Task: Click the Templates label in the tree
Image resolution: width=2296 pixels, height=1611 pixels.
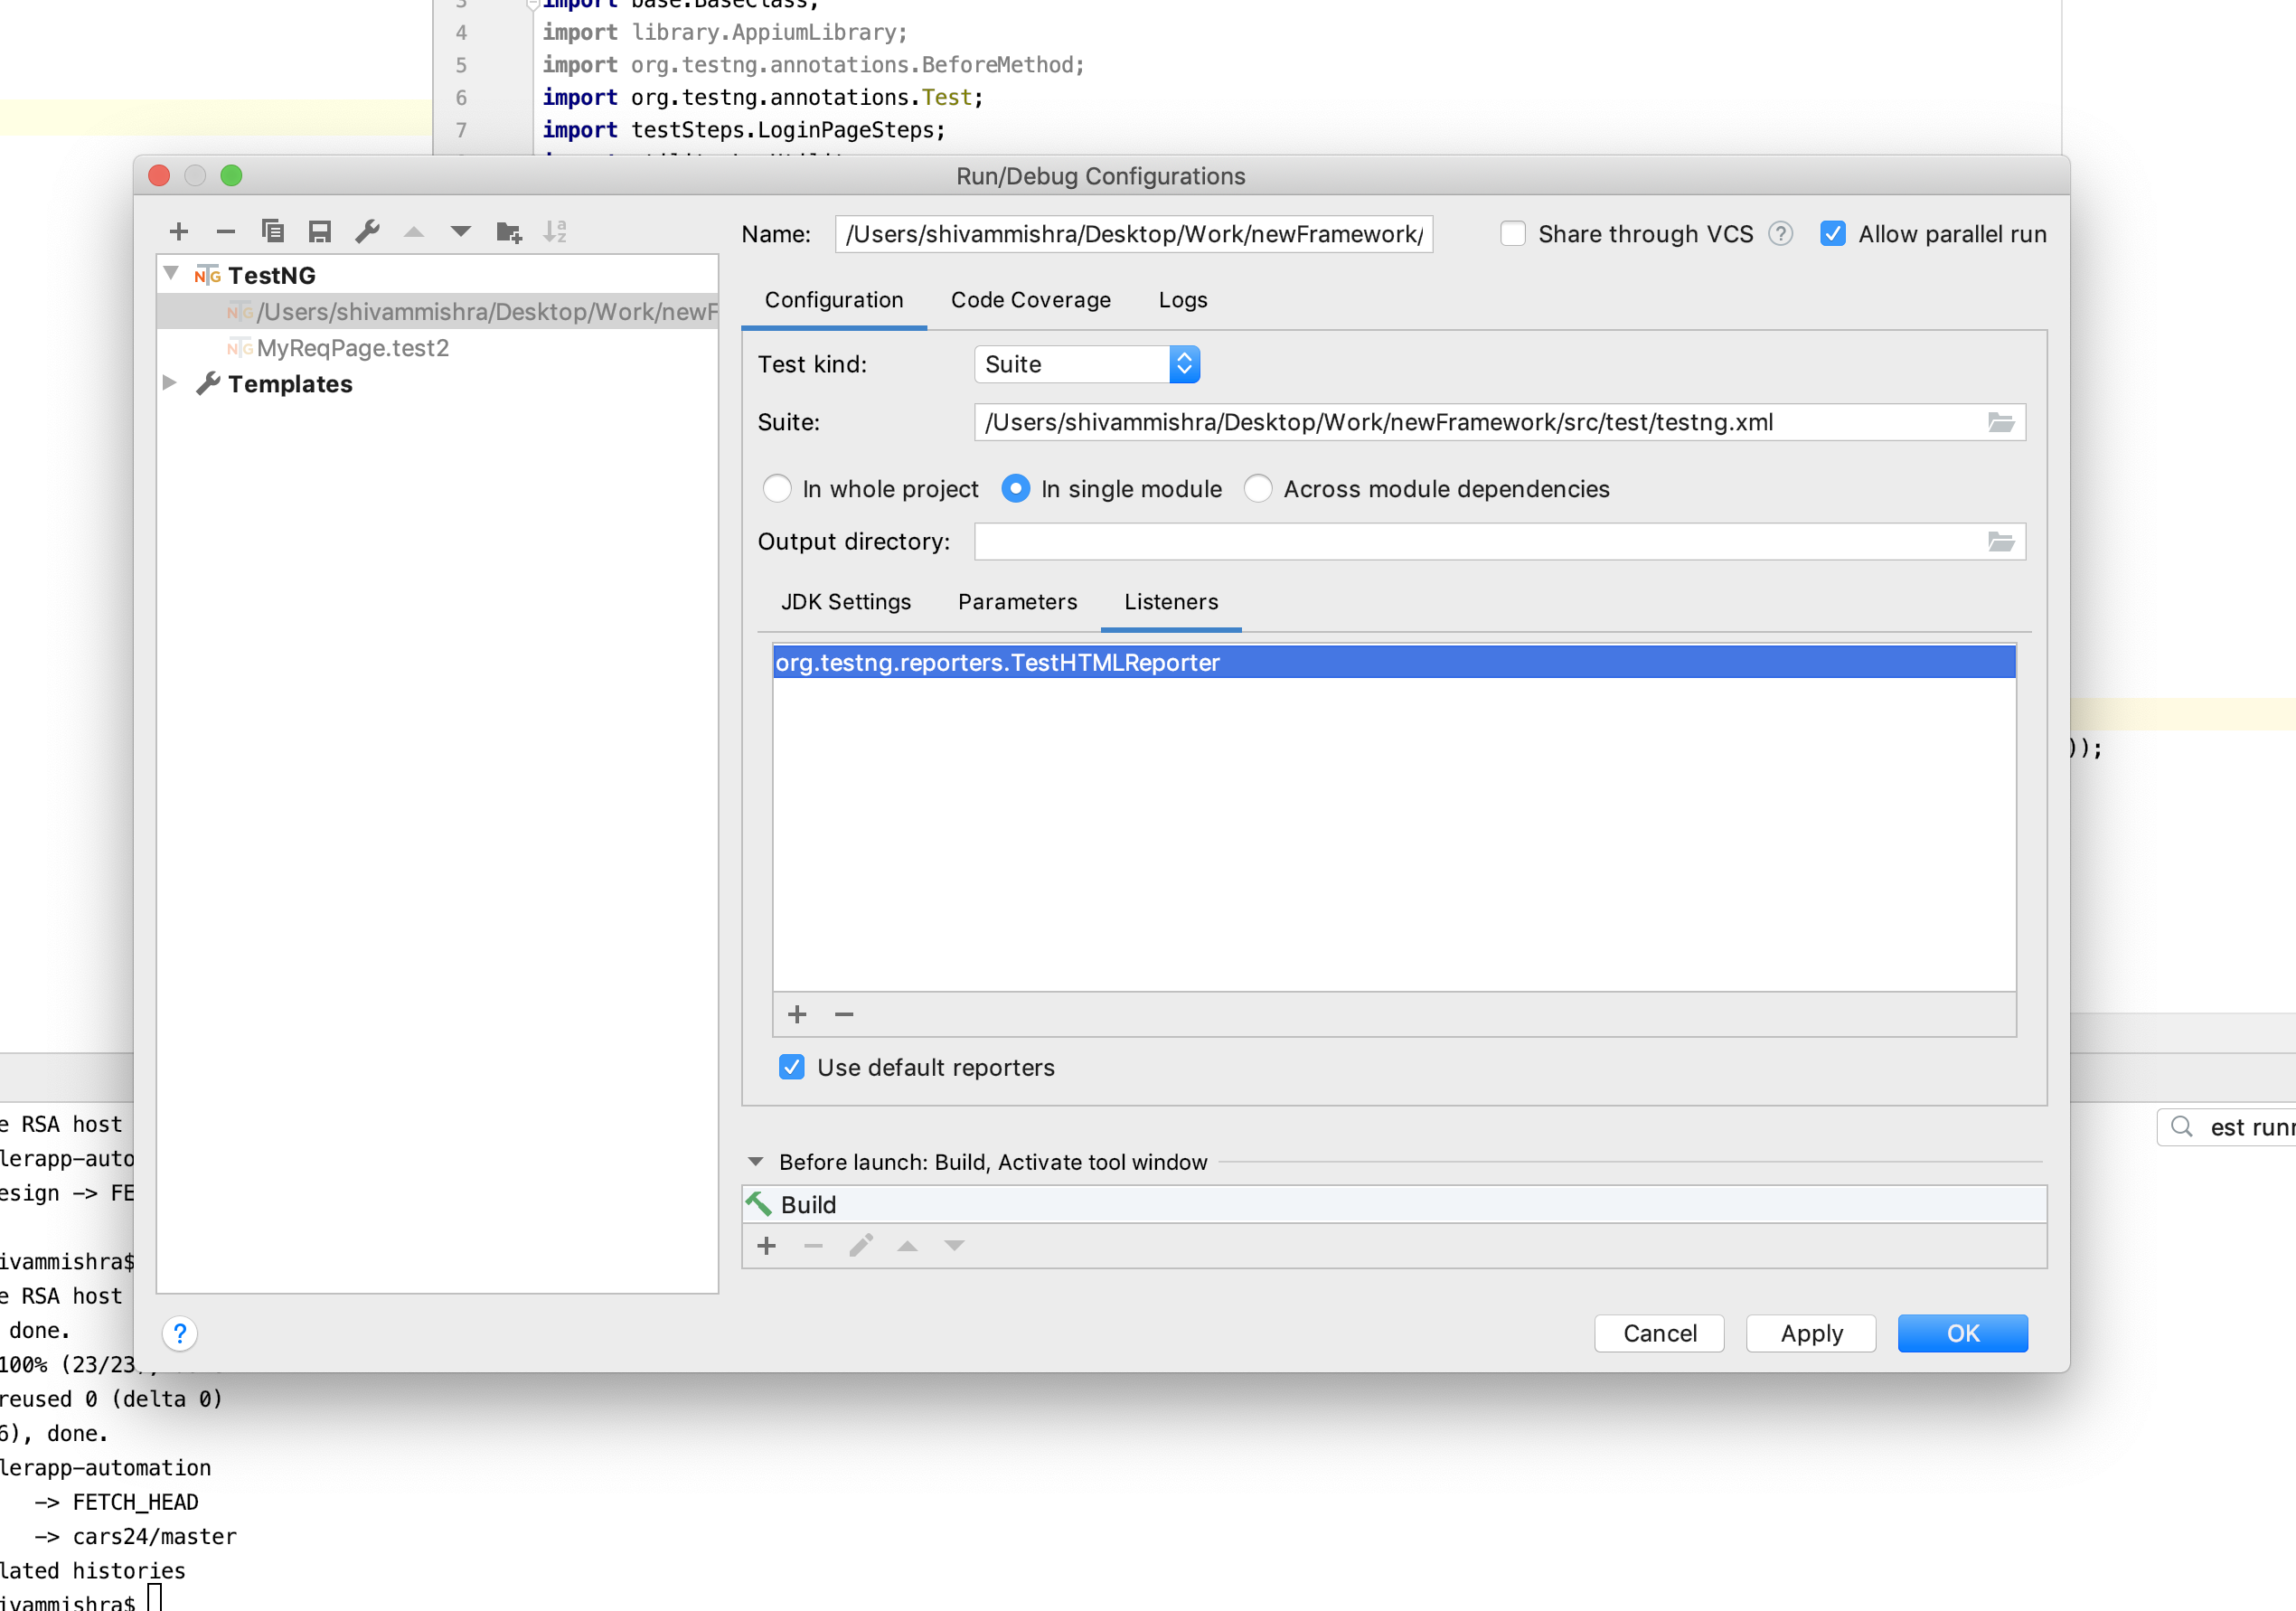Action: click(290, 384)
